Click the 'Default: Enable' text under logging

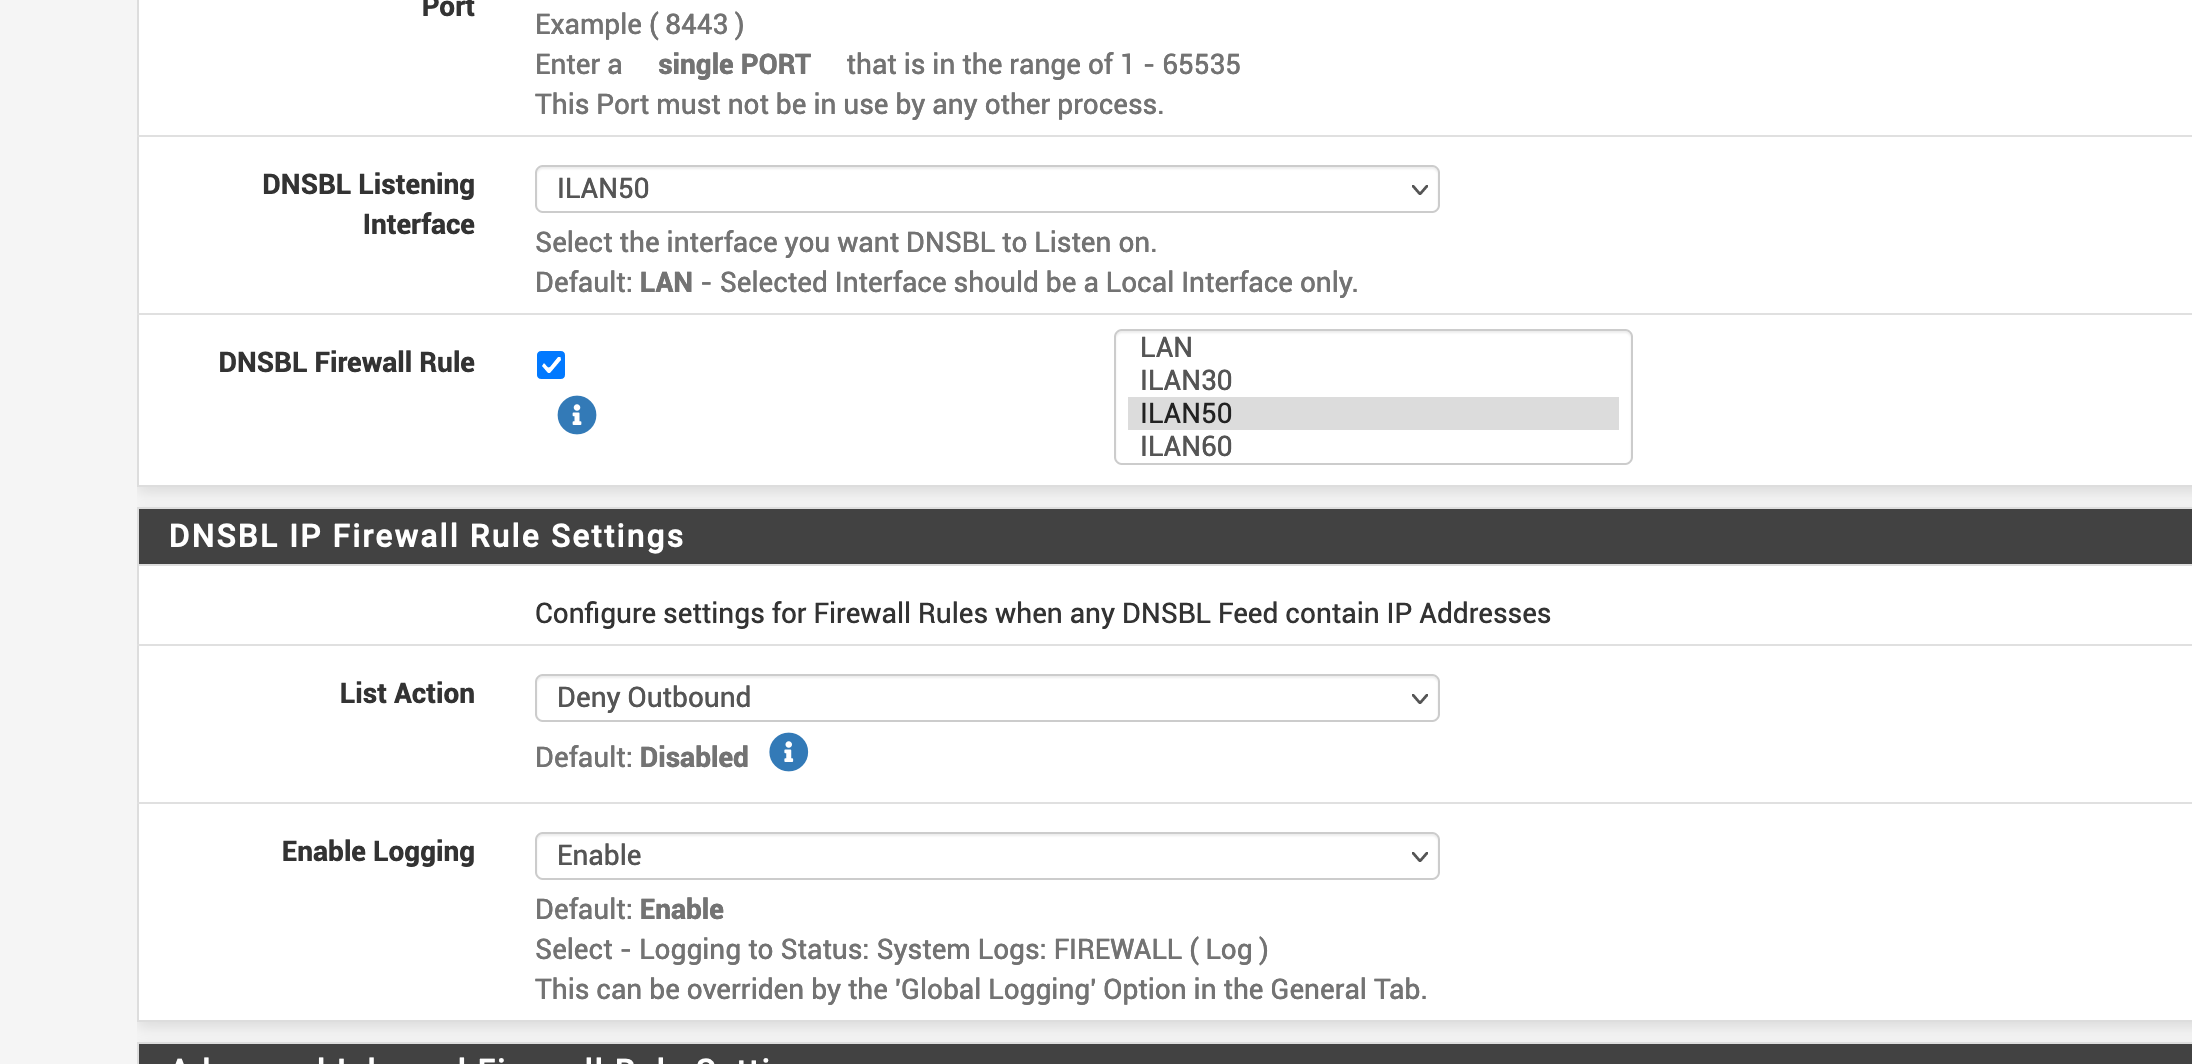629,909
